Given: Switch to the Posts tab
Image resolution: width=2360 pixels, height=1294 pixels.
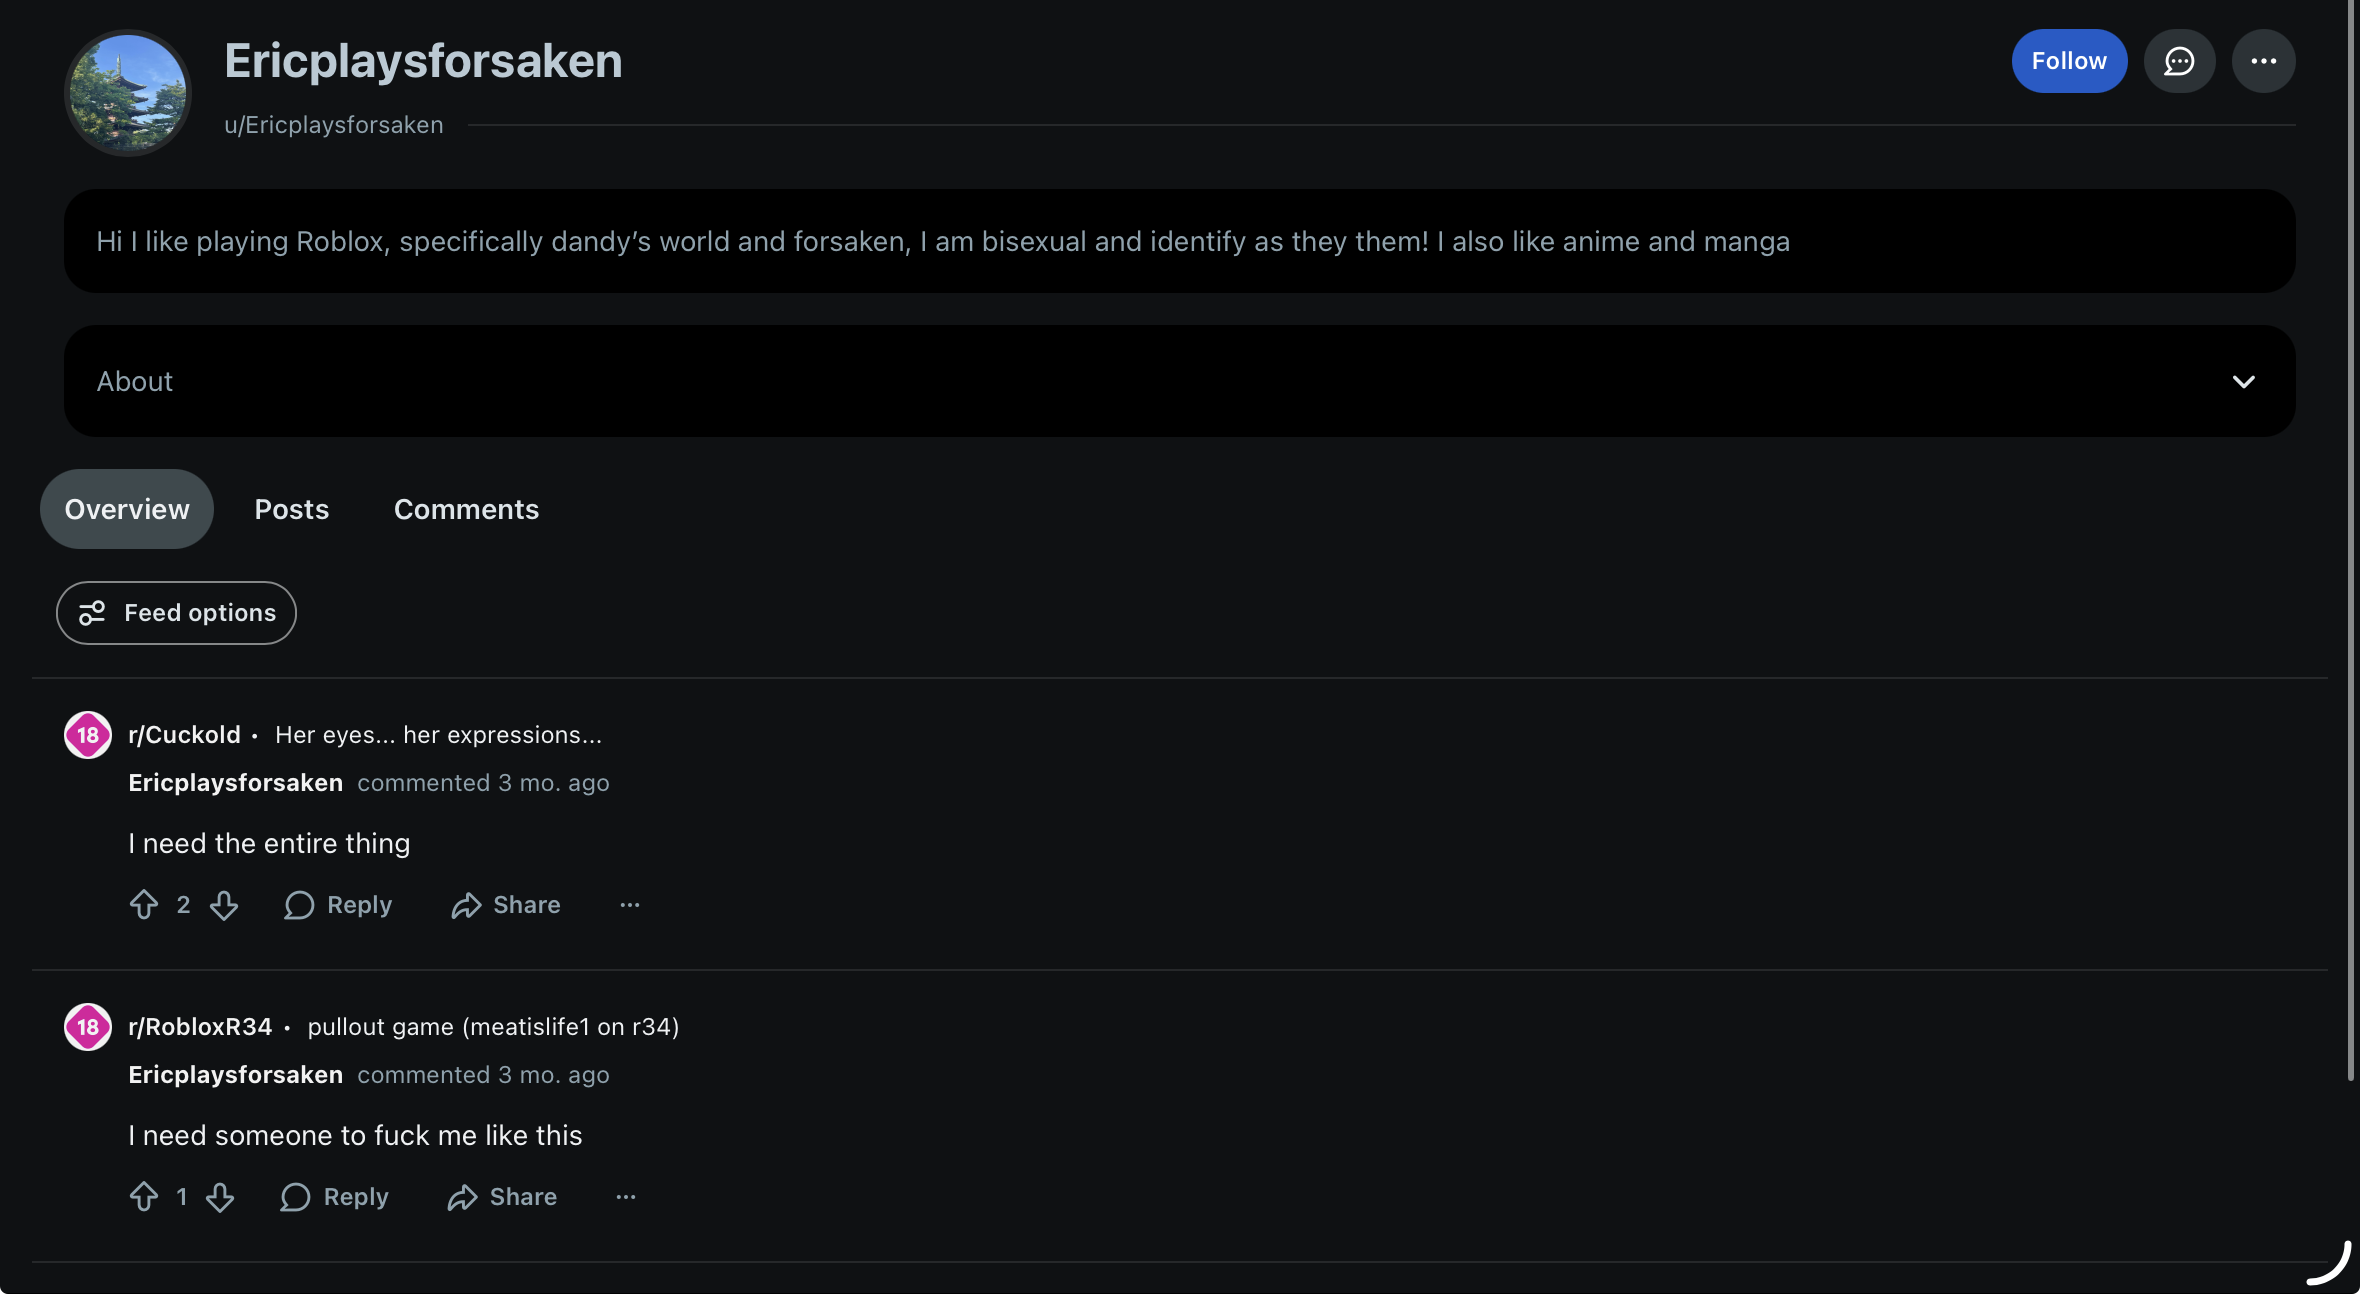Looking at the screenshot, I should tap(292, 509).
